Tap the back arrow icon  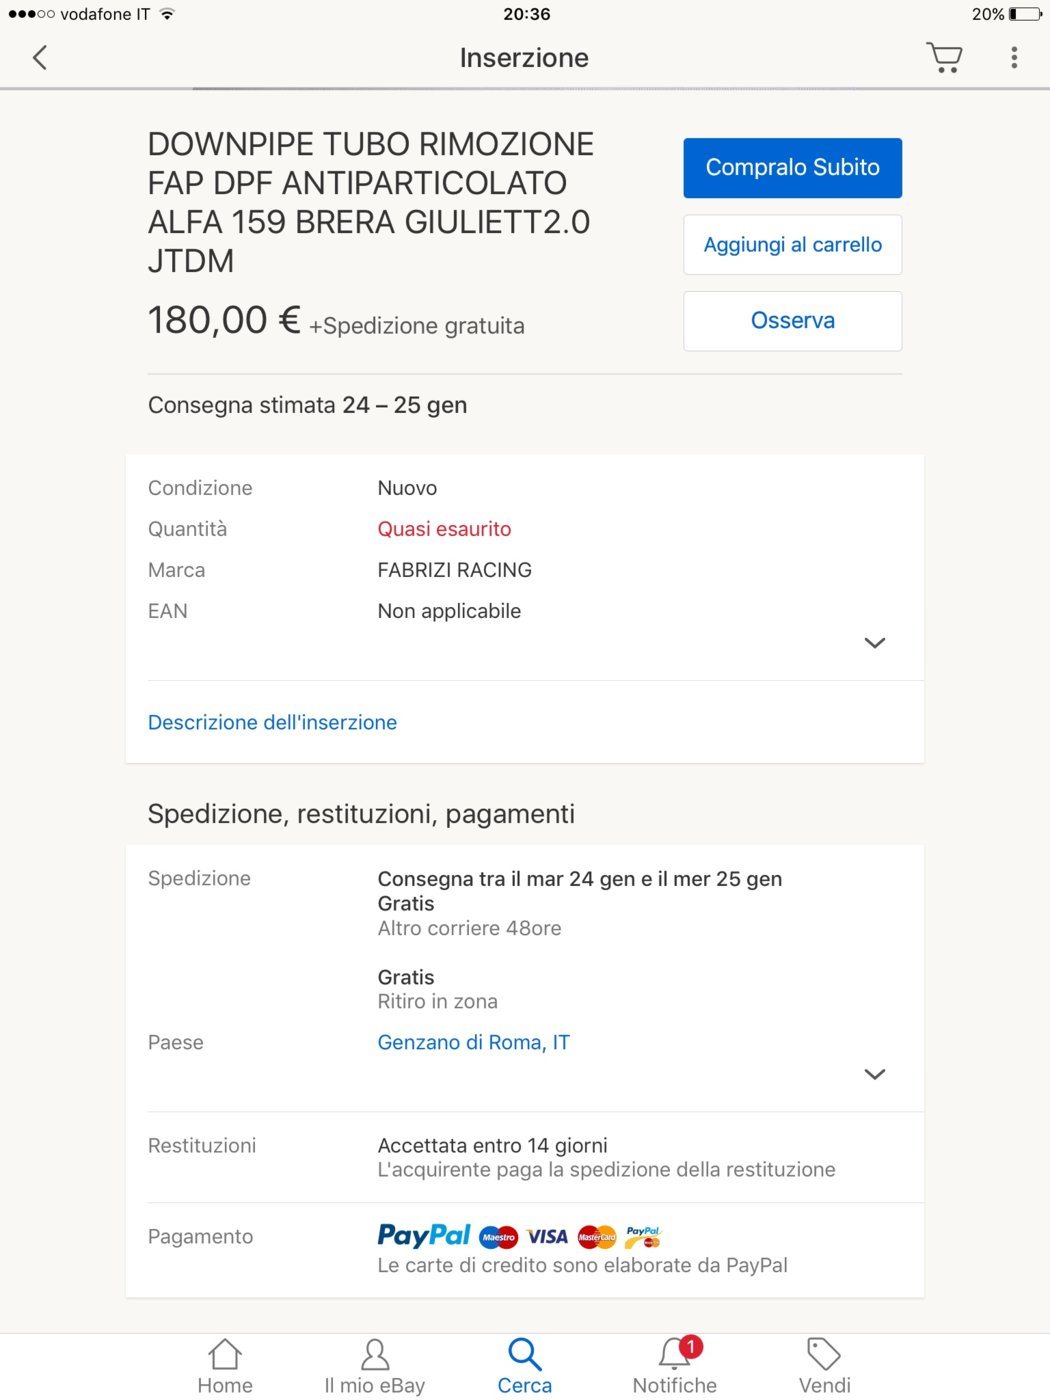coord(40,58)
